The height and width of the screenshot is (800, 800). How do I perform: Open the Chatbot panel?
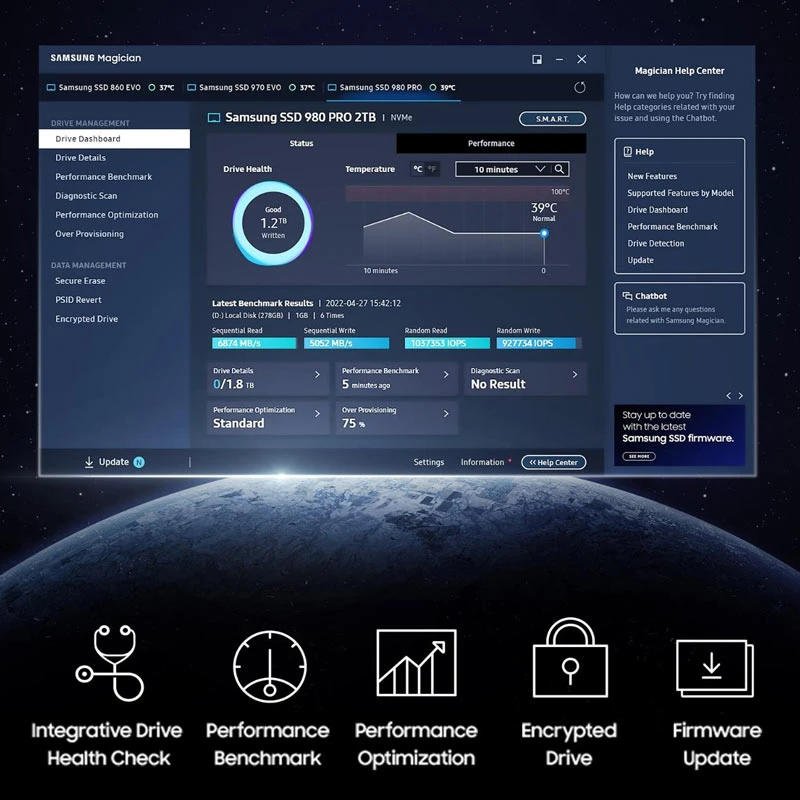coord(680,308)
